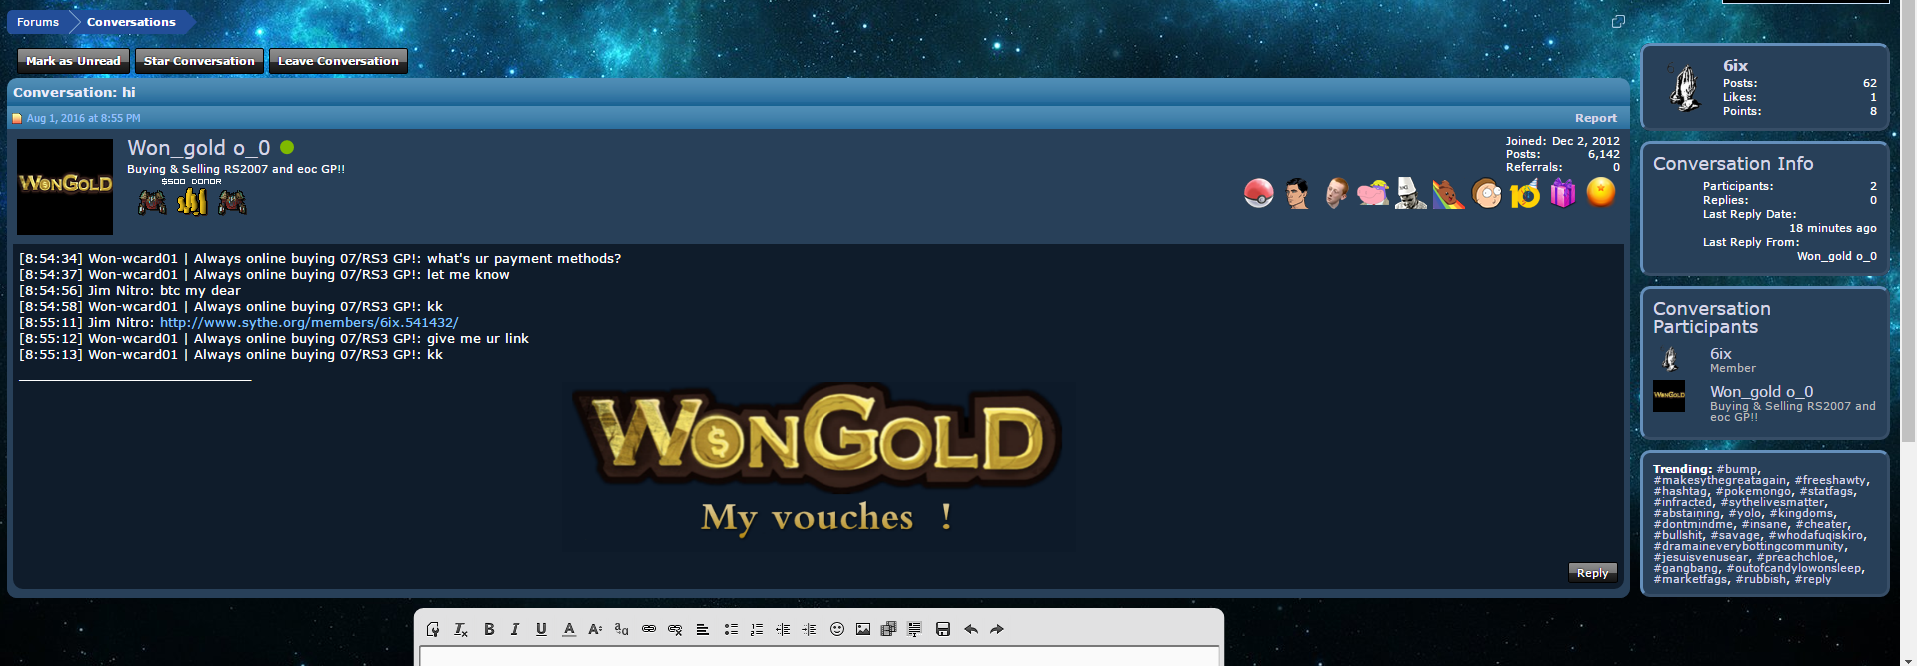Click the #savage trending hashtag

click(1735, 535)
